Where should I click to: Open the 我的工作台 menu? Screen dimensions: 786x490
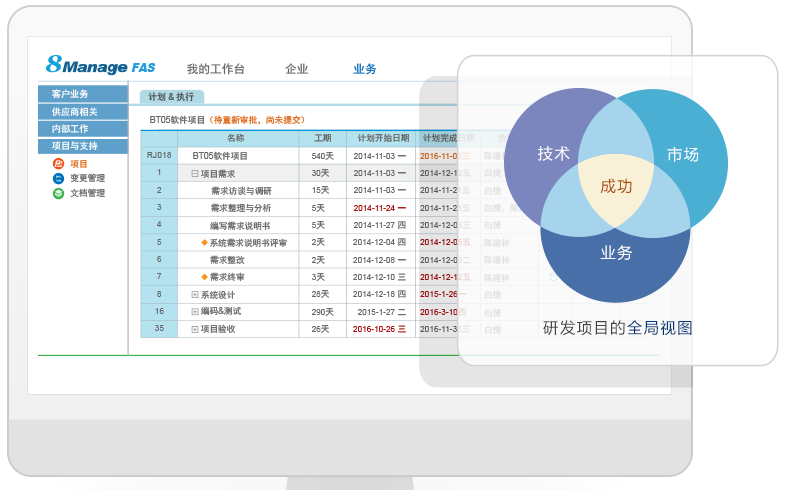[215, 69]
